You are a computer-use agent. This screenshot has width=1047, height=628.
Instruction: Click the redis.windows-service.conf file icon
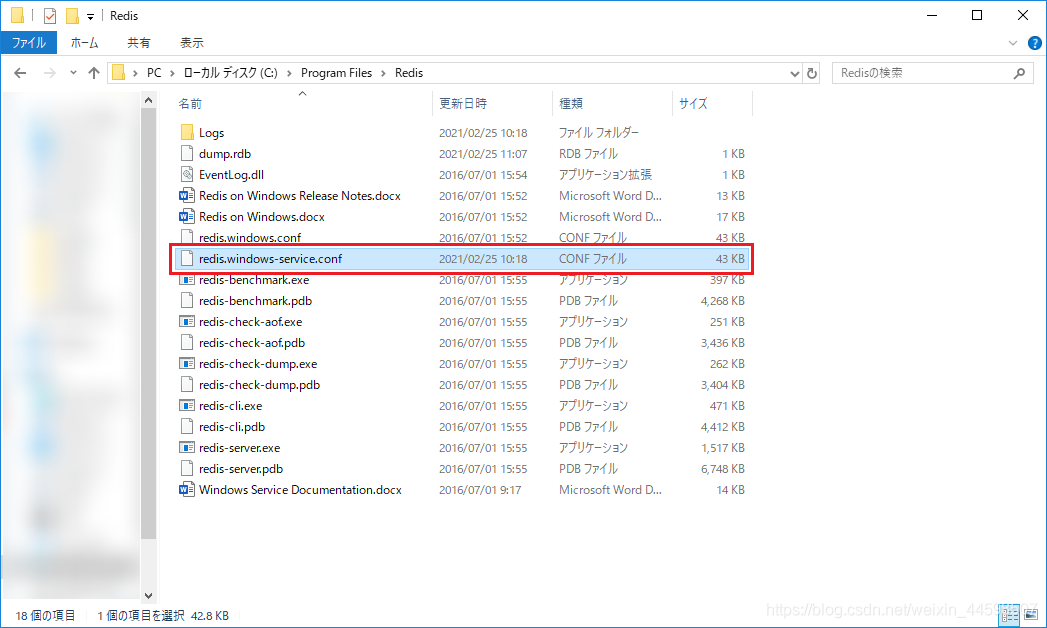click(187, 258)
